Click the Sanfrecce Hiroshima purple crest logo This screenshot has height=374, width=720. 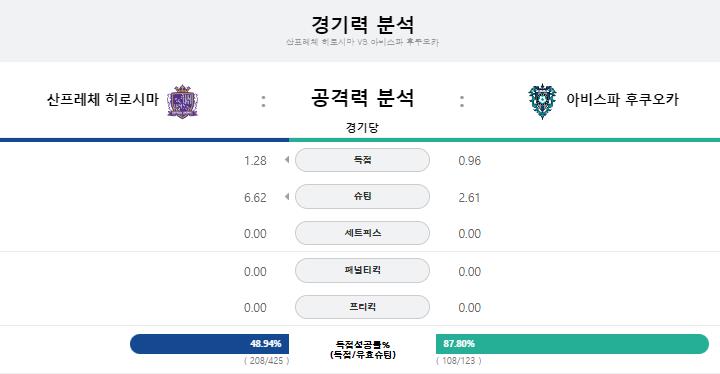182,101
